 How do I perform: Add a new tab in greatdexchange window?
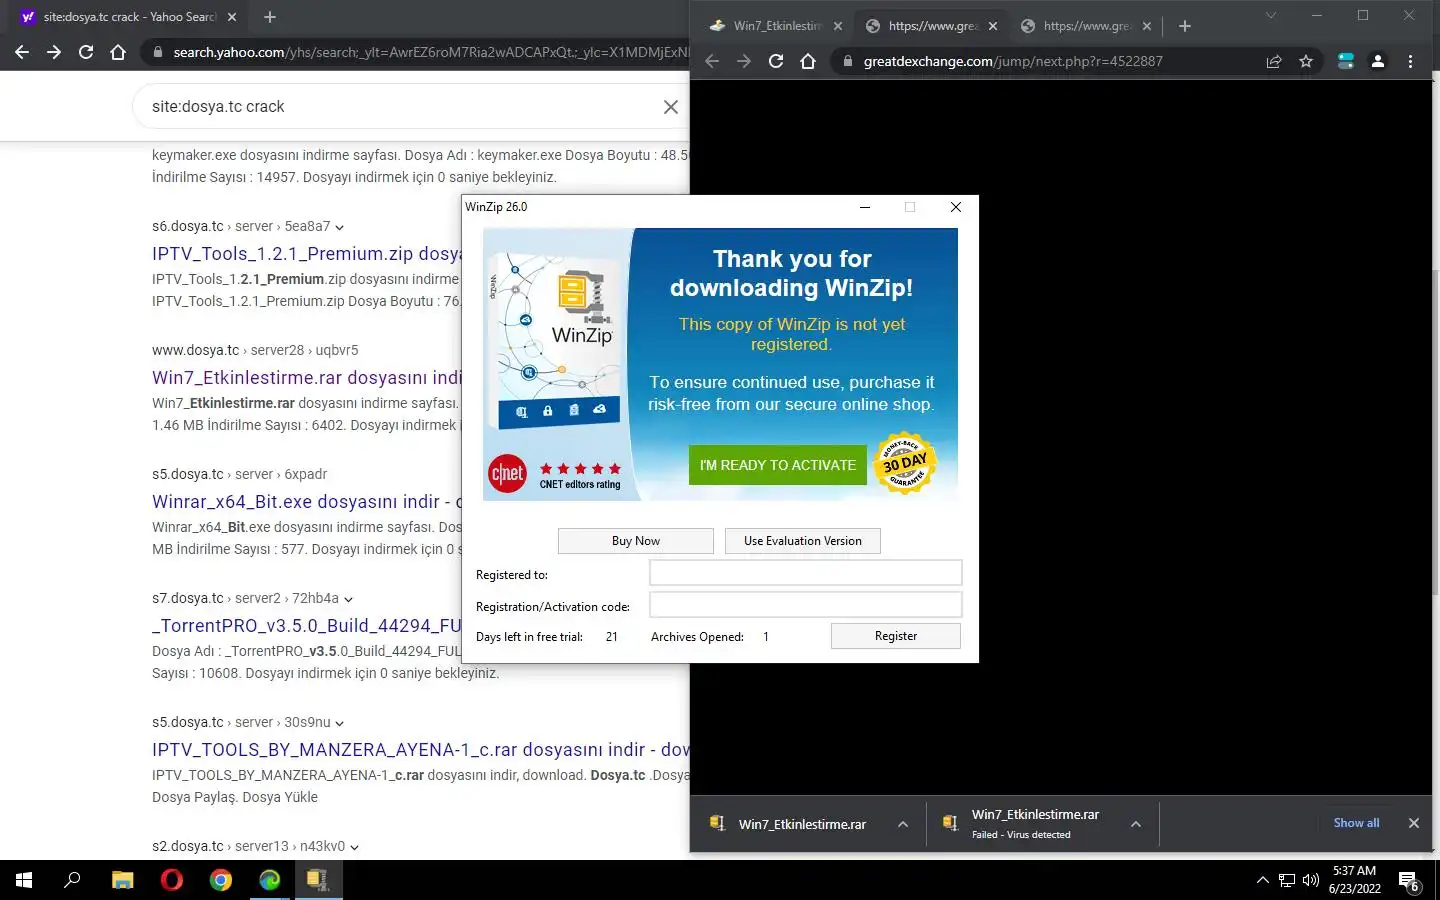tap(1185, 26)
